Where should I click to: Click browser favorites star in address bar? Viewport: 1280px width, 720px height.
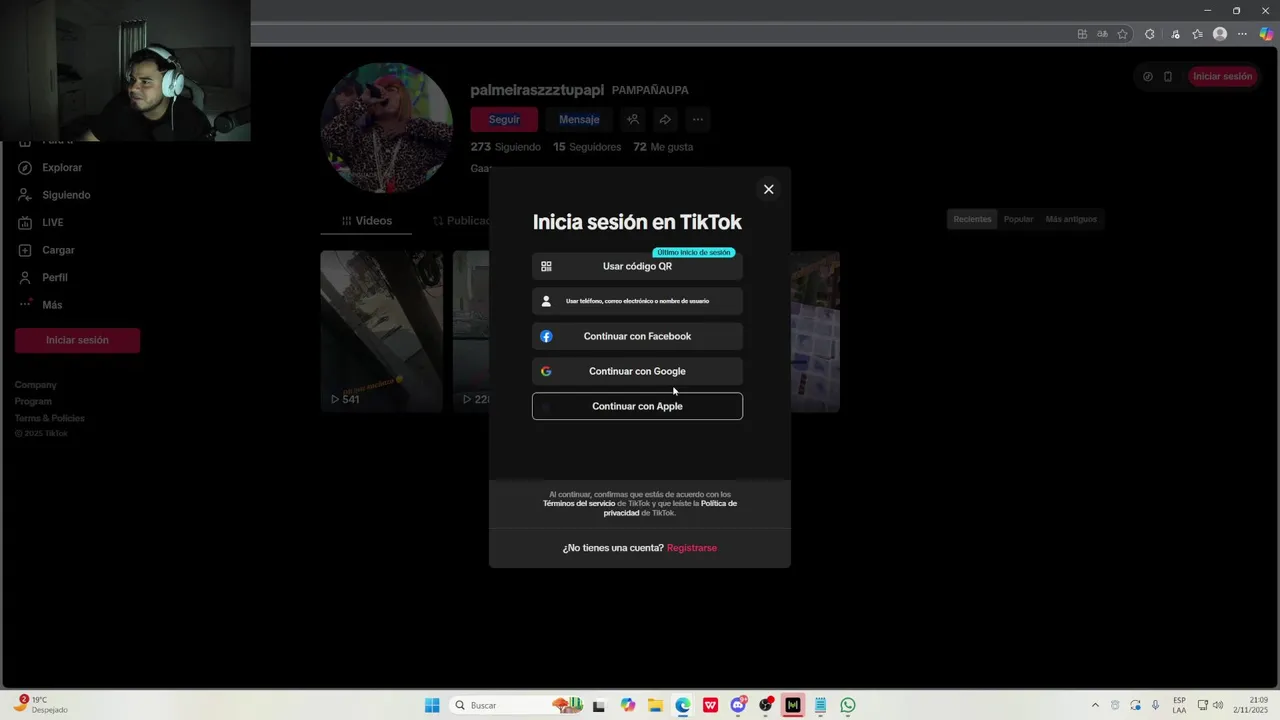click(x=1122, y=34)
